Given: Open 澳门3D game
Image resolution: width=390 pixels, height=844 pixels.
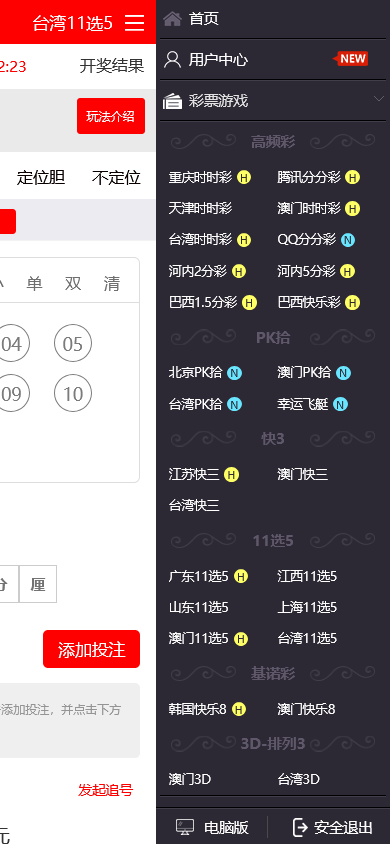Looking at the screenshot, I should tap(190, 779).
